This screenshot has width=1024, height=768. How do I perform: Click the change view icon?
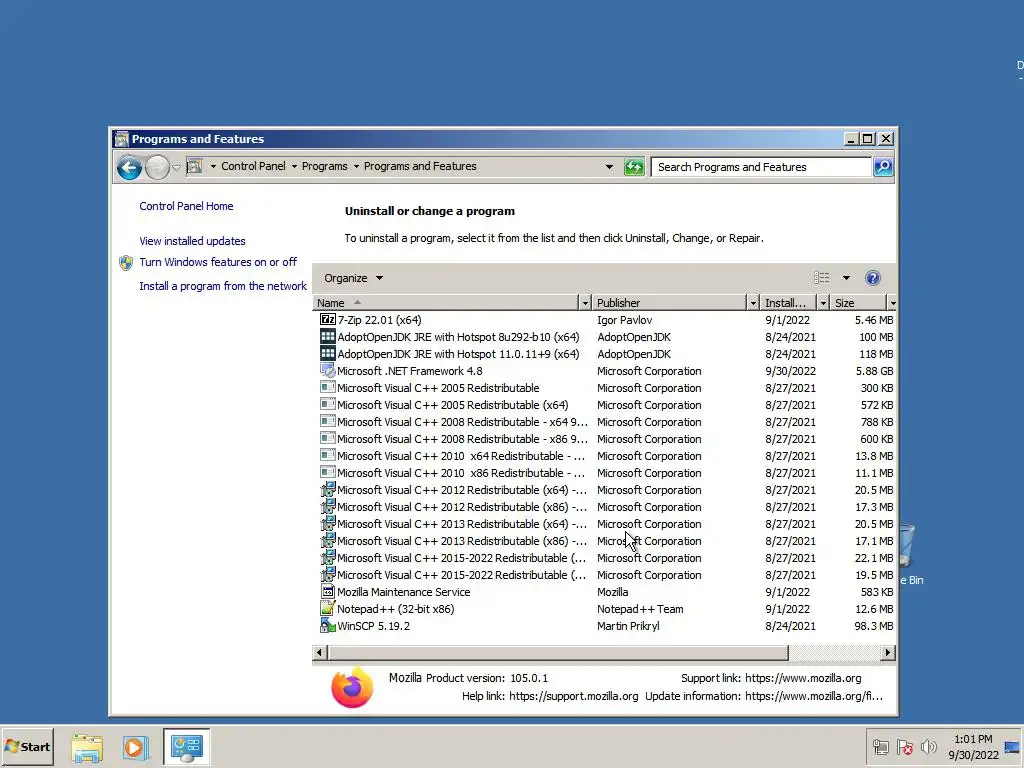[x=822, y=278]
